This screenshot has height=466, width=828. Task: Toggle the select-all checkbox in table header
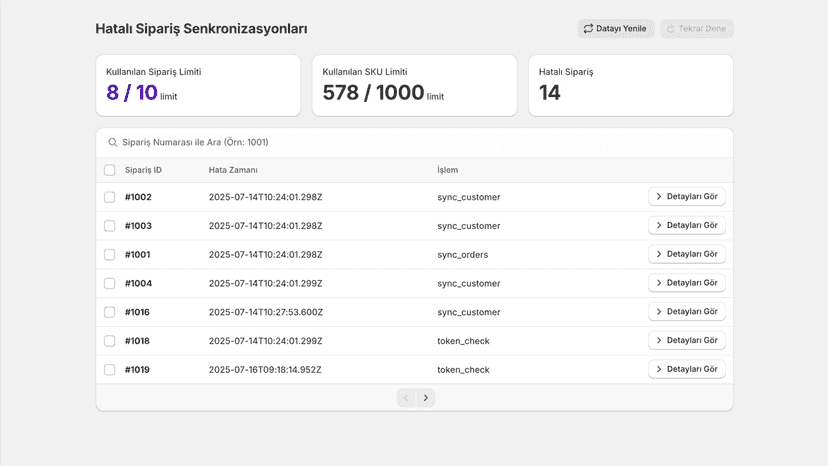(109, 170)
